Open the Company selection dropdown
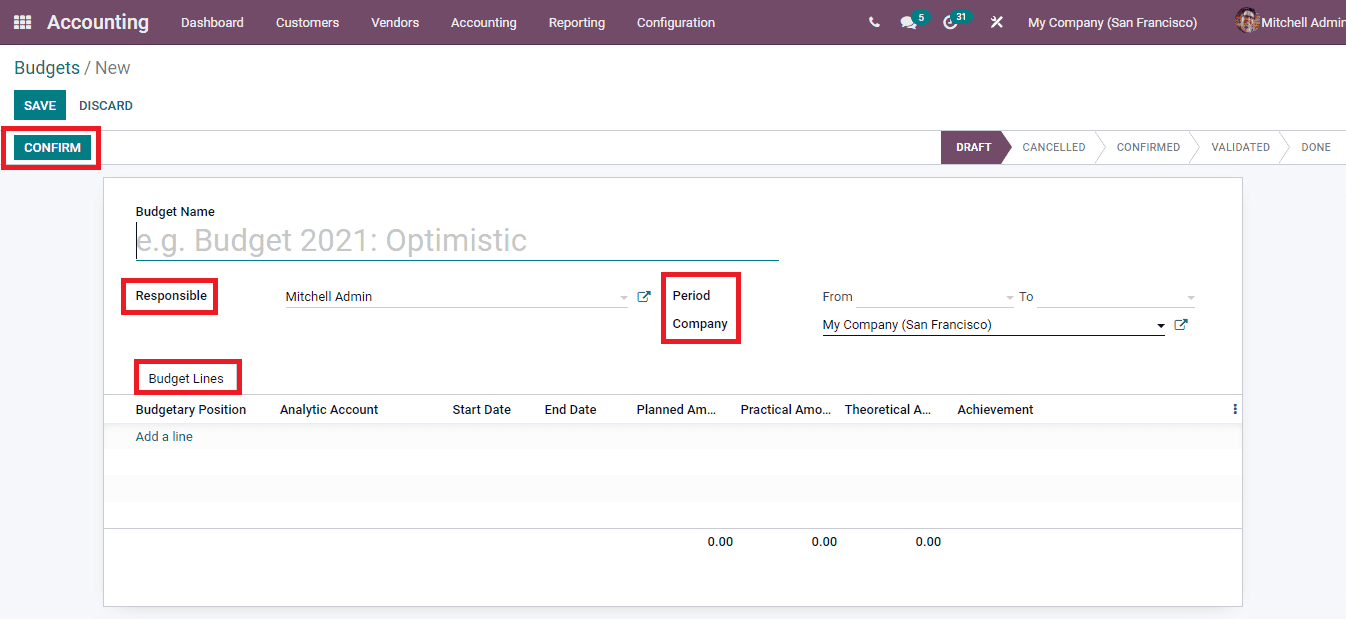1346x619 pixels. point(1160,324)
